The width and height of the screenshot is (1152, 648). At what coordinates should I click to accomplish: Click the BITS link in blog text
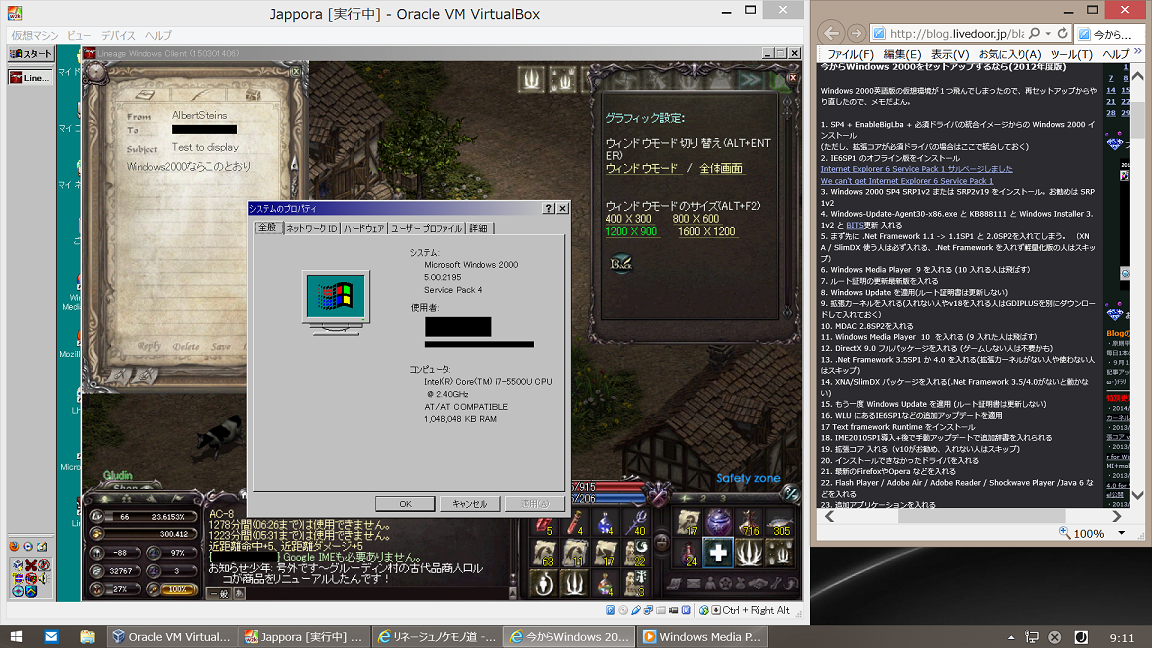[x=854, y=226]
